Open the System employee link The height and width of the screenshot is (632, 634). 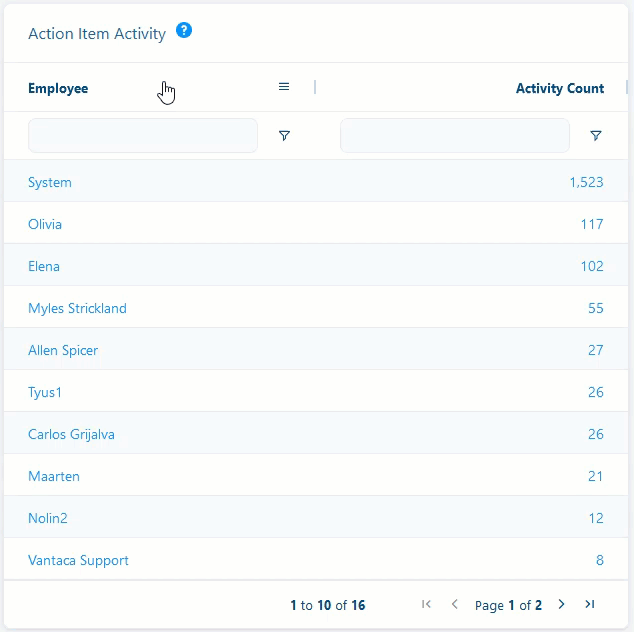[x=50, y=182]
